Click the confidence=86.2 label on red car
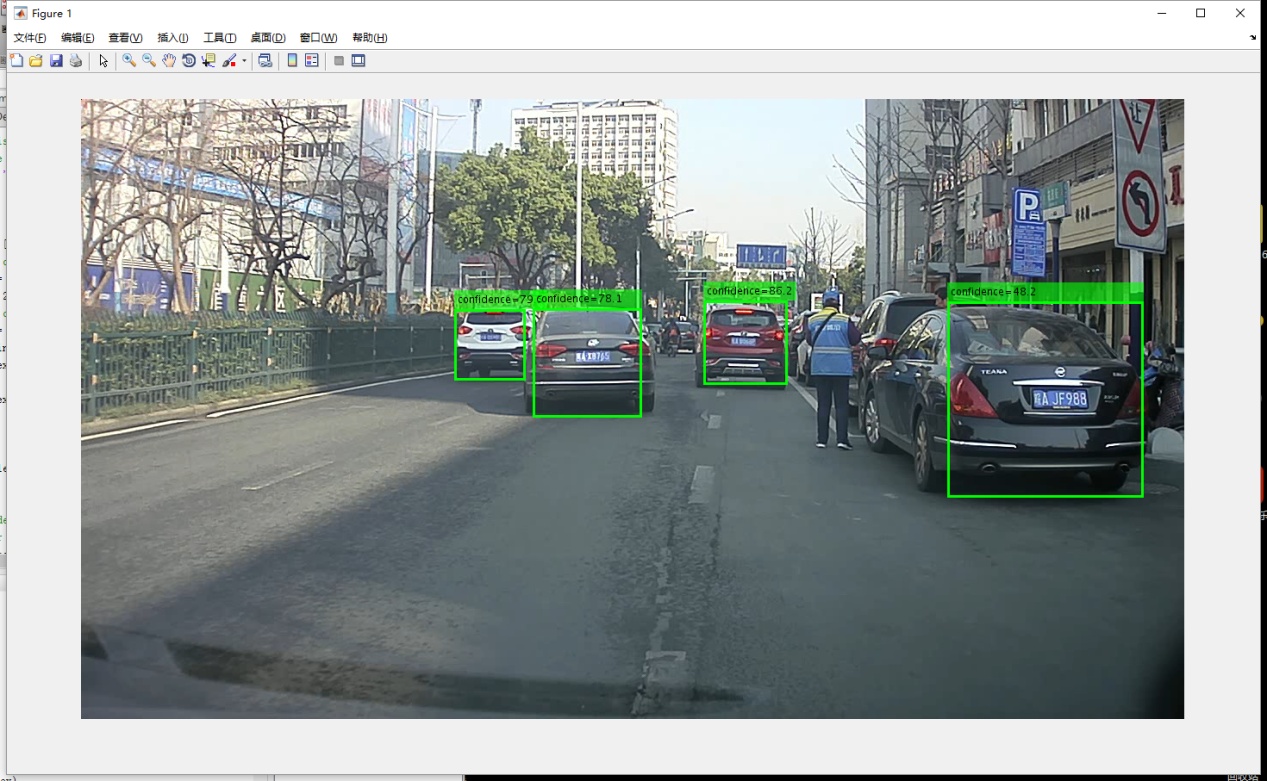 point(749,291)
